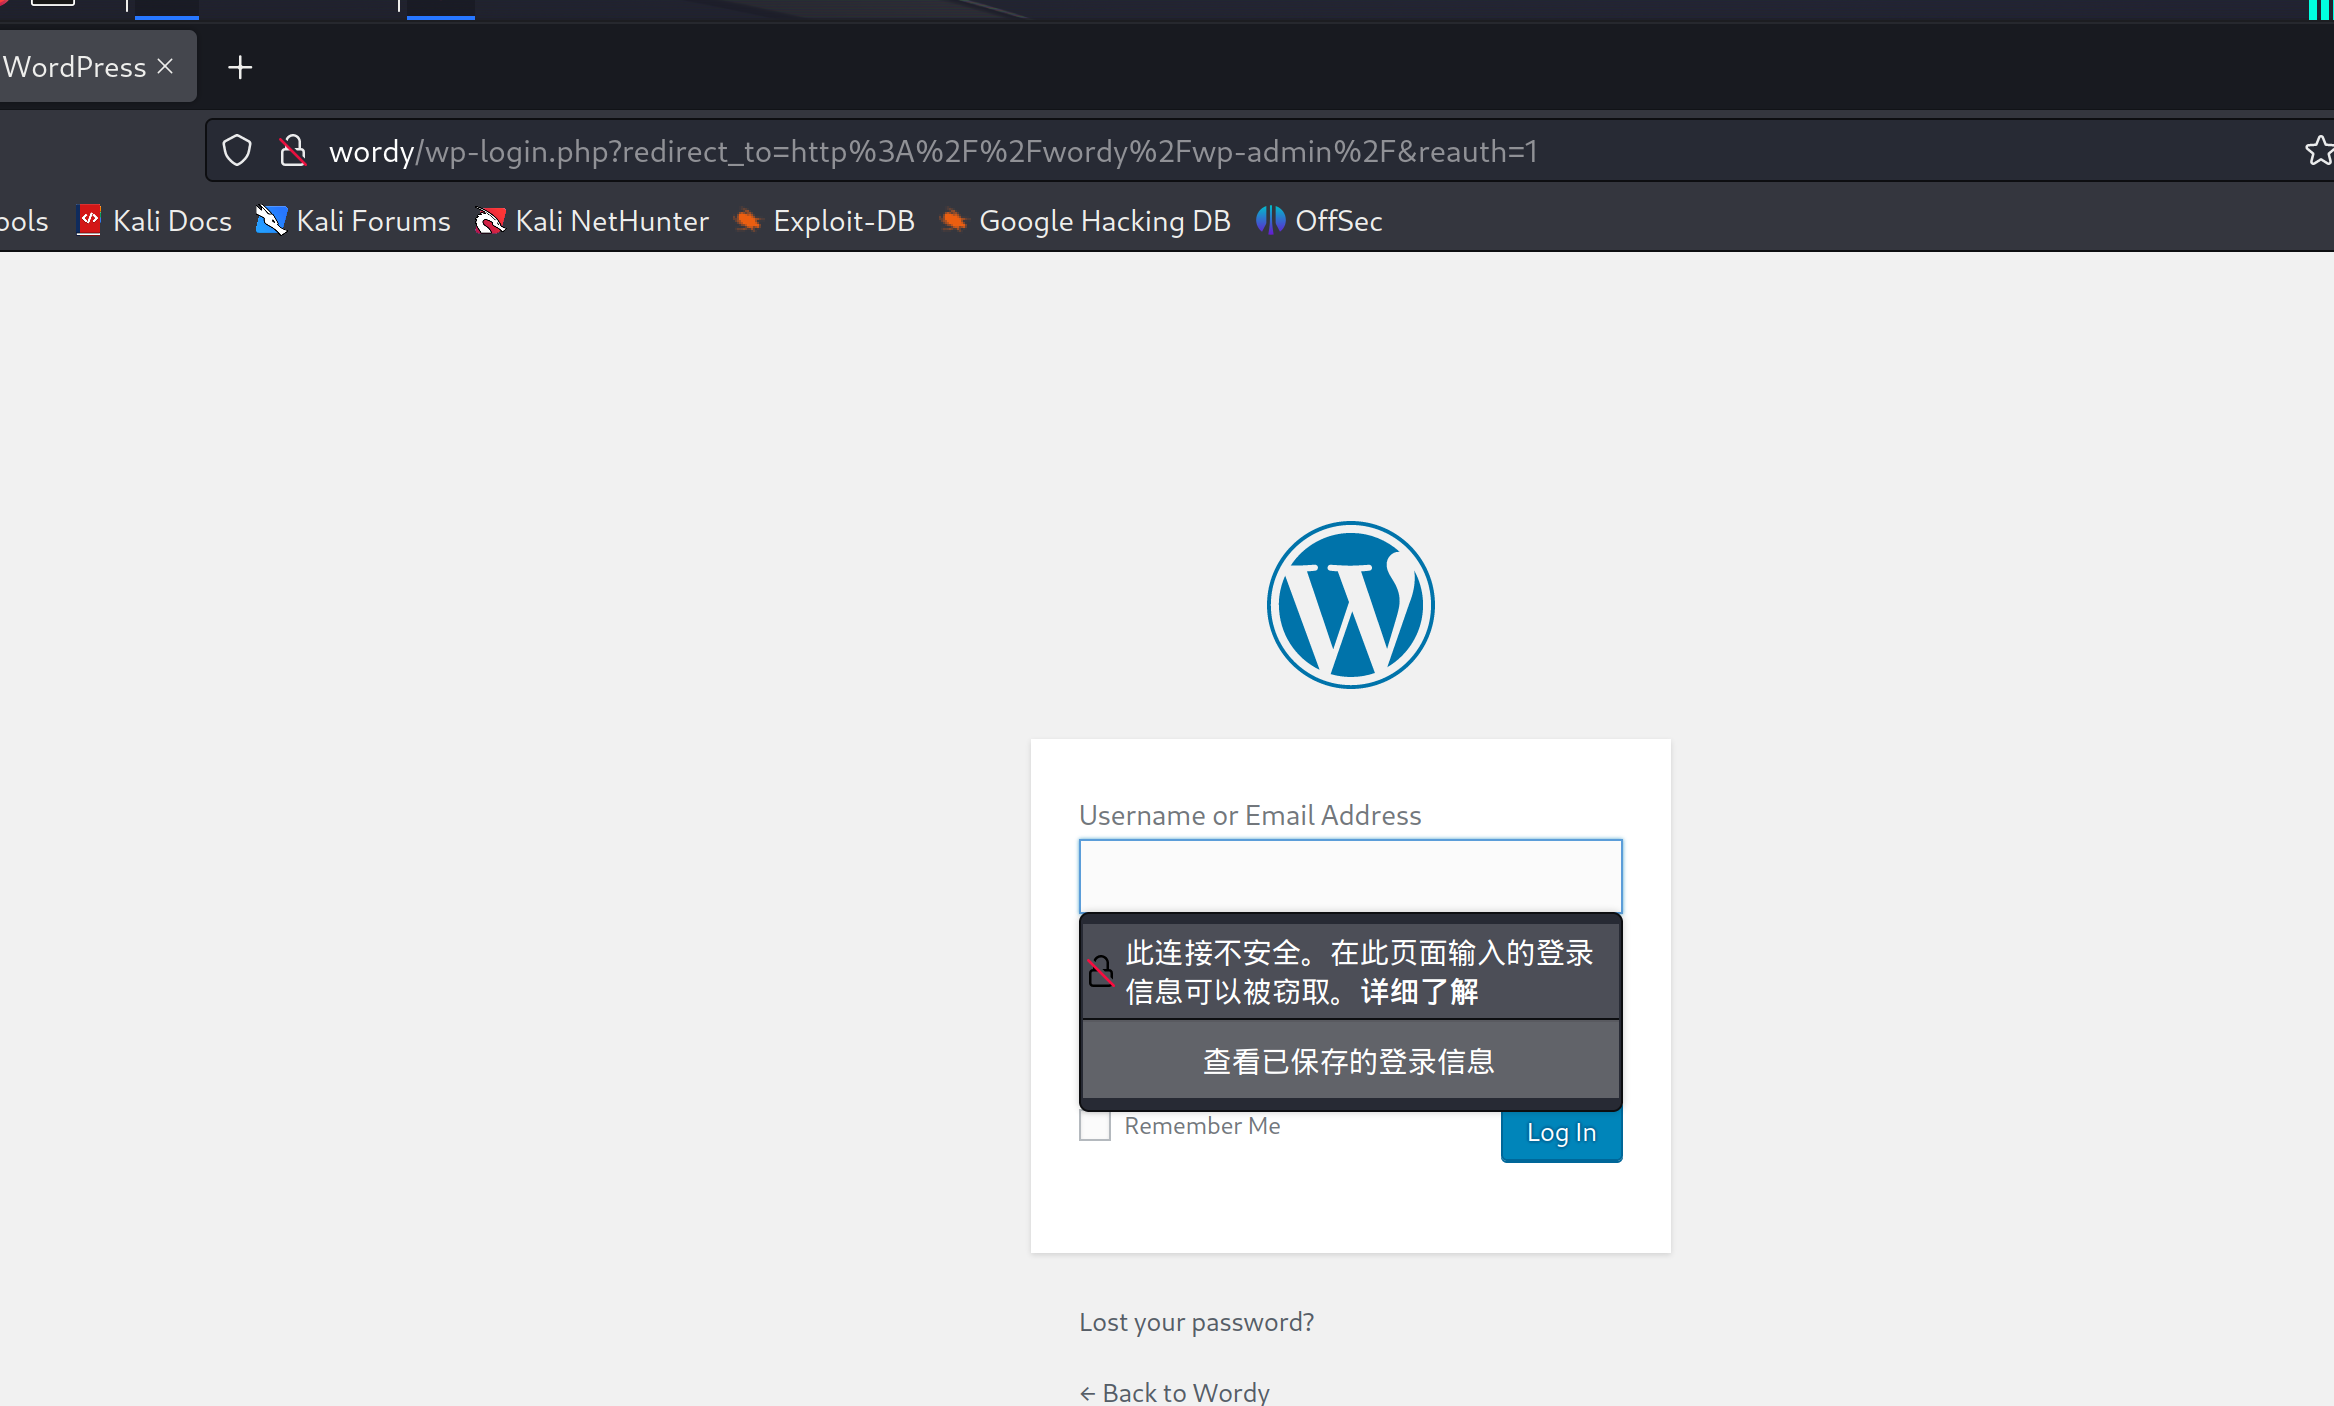Click the WordPress logo
2334x1406 pixels.
click(1350, 605)
